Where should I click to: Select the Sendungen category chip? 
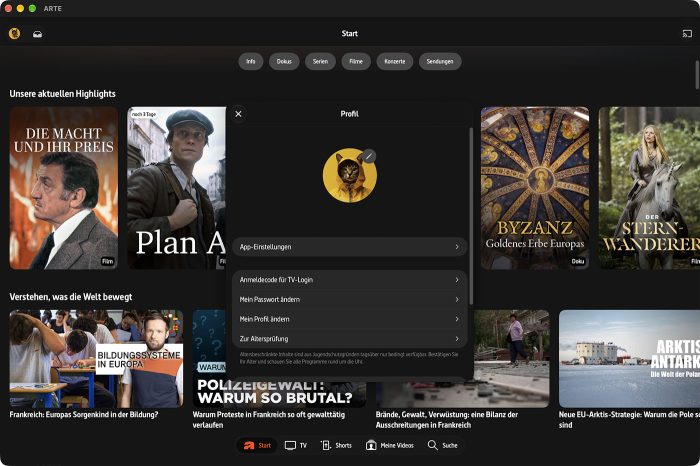[x=440, y=62]
